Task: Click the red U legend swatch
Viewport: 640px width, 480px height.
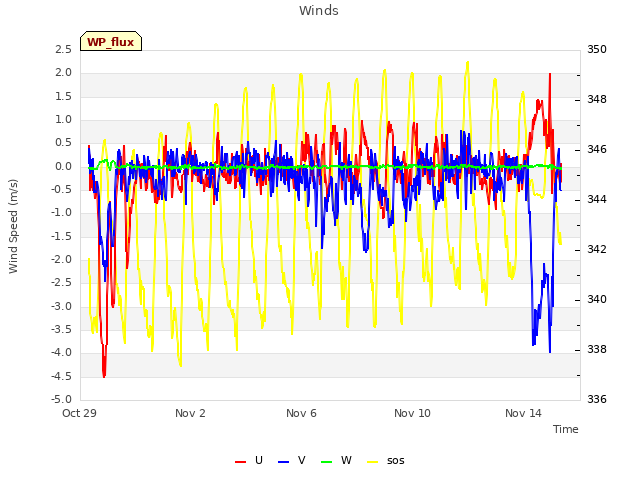Action: pyautogui.click(x=240, y=462)
